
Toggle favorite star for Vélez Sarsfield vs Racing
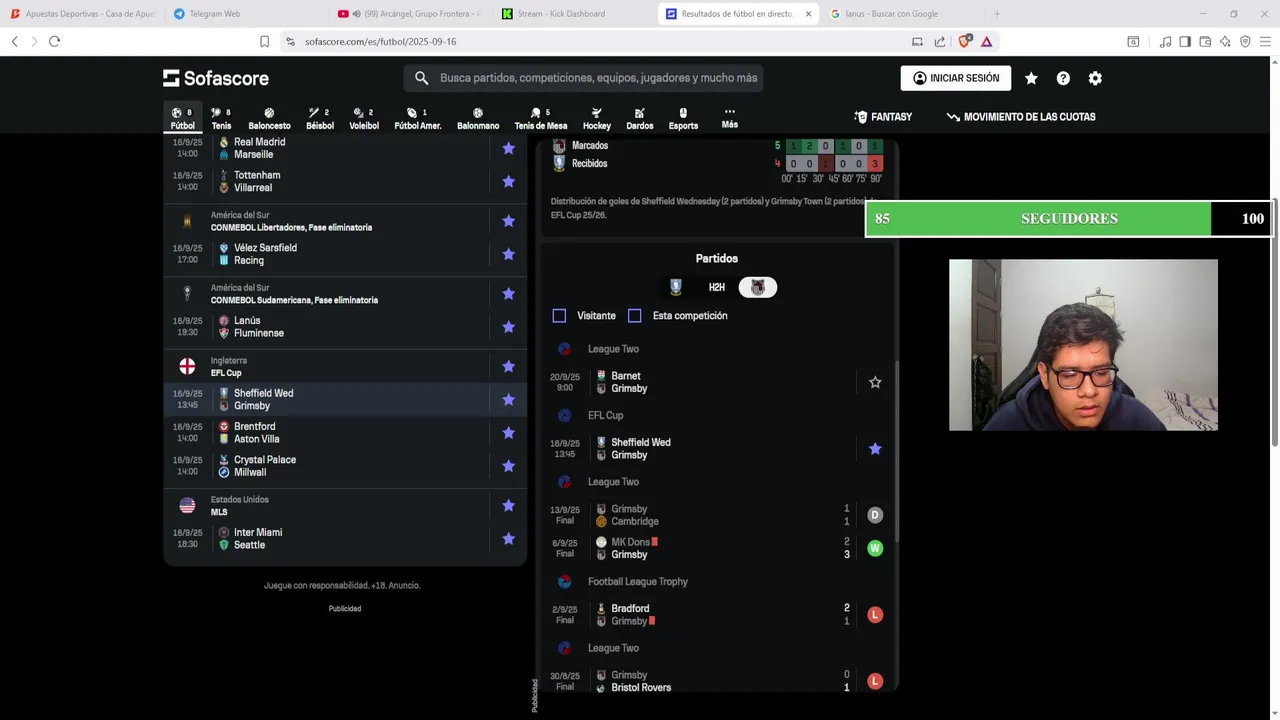click(508, 254)
